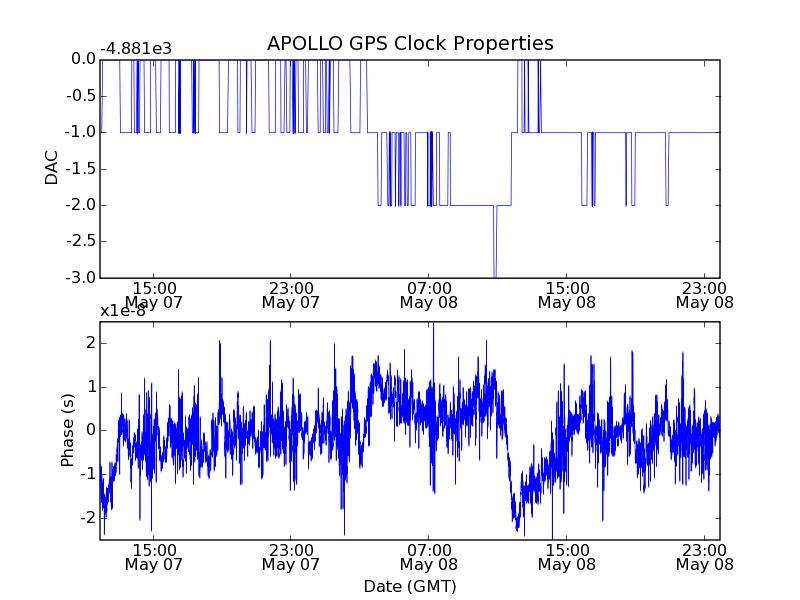Click the '-2' tick on the Phase axis

tap(89, 518)
